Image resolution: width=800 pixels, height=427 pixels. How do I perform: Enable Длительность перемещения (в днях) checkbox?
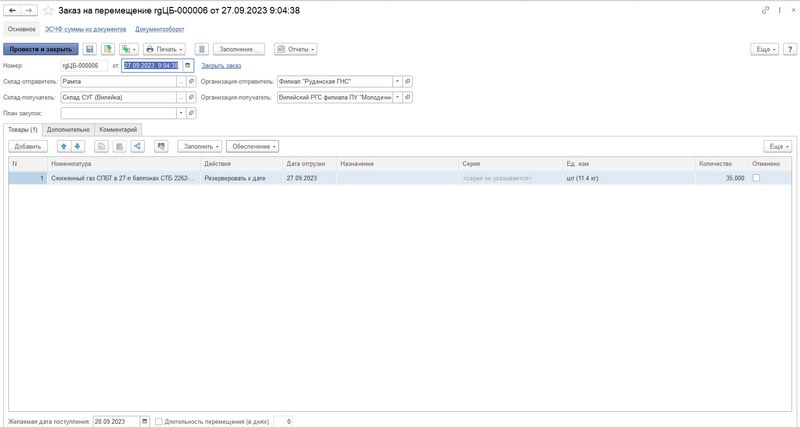160,421
